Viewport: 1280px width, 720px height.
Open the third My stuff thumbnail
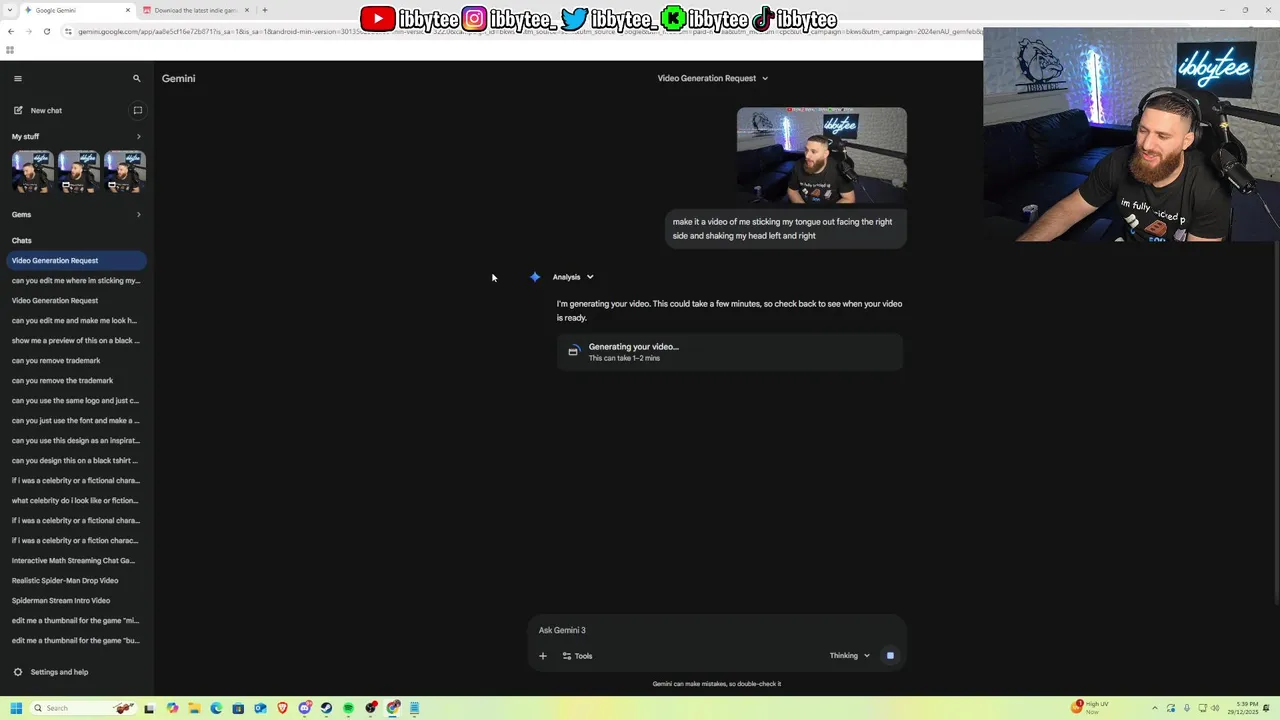pos(125,172)
